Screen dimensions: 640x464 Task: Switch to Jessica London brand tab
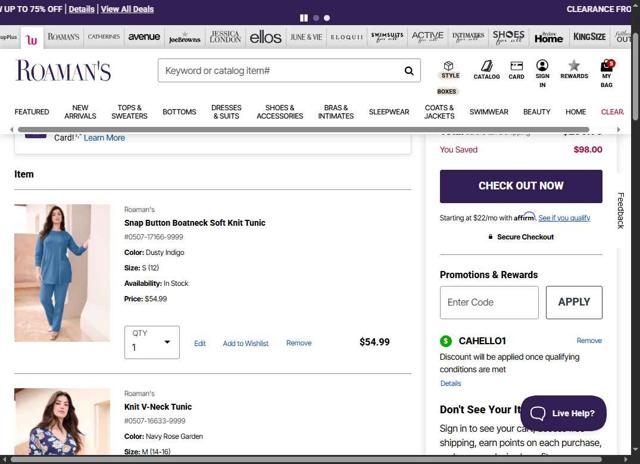tap(225, 37)
